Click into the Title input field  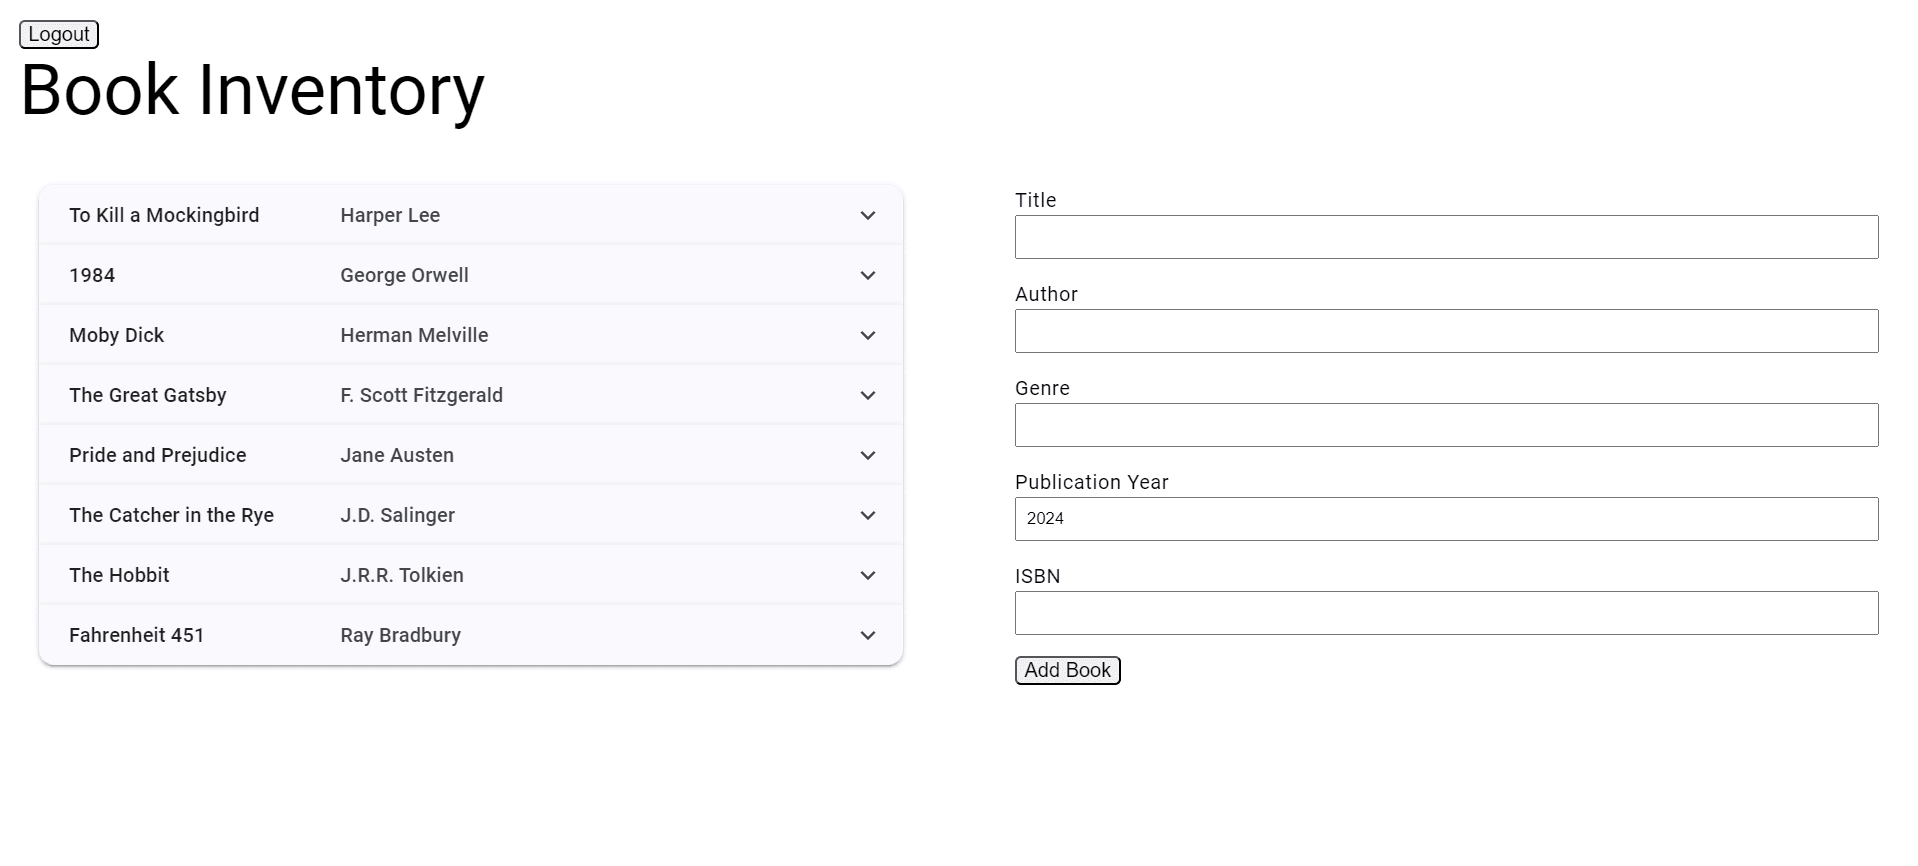point(1445,237)
